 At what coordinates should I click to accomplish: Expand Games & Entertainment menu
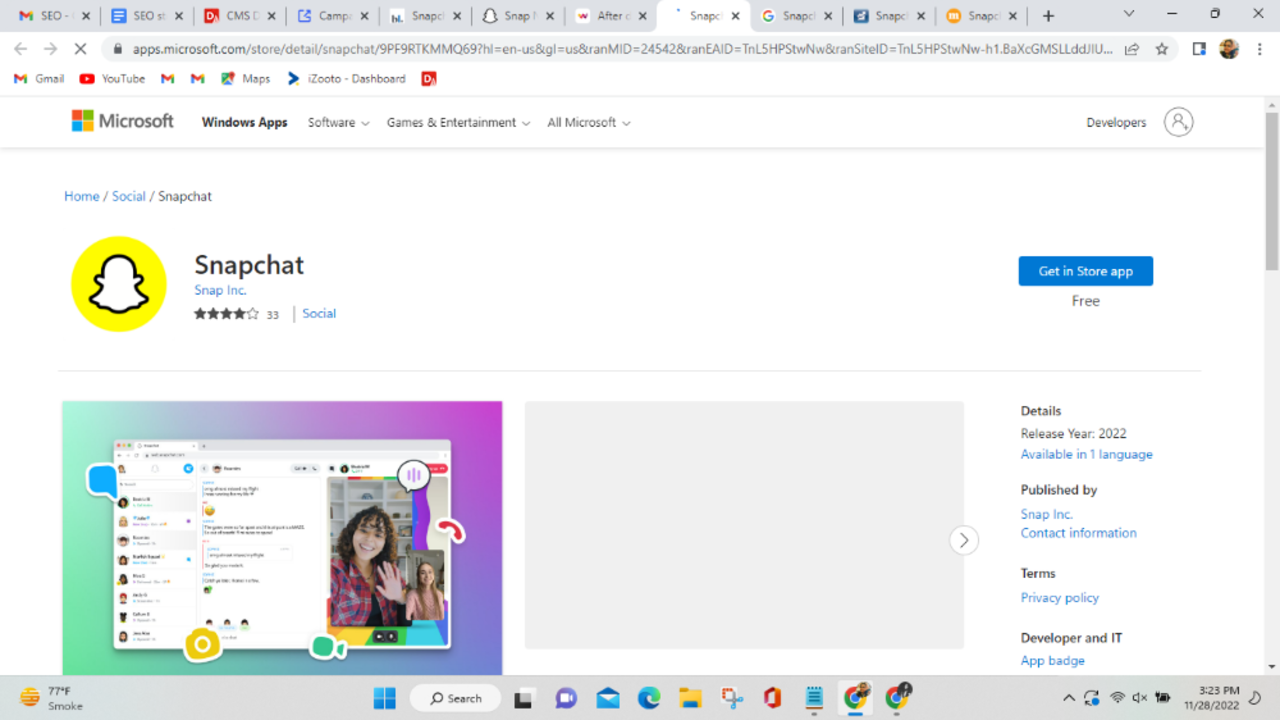click(x=458, y=122)
